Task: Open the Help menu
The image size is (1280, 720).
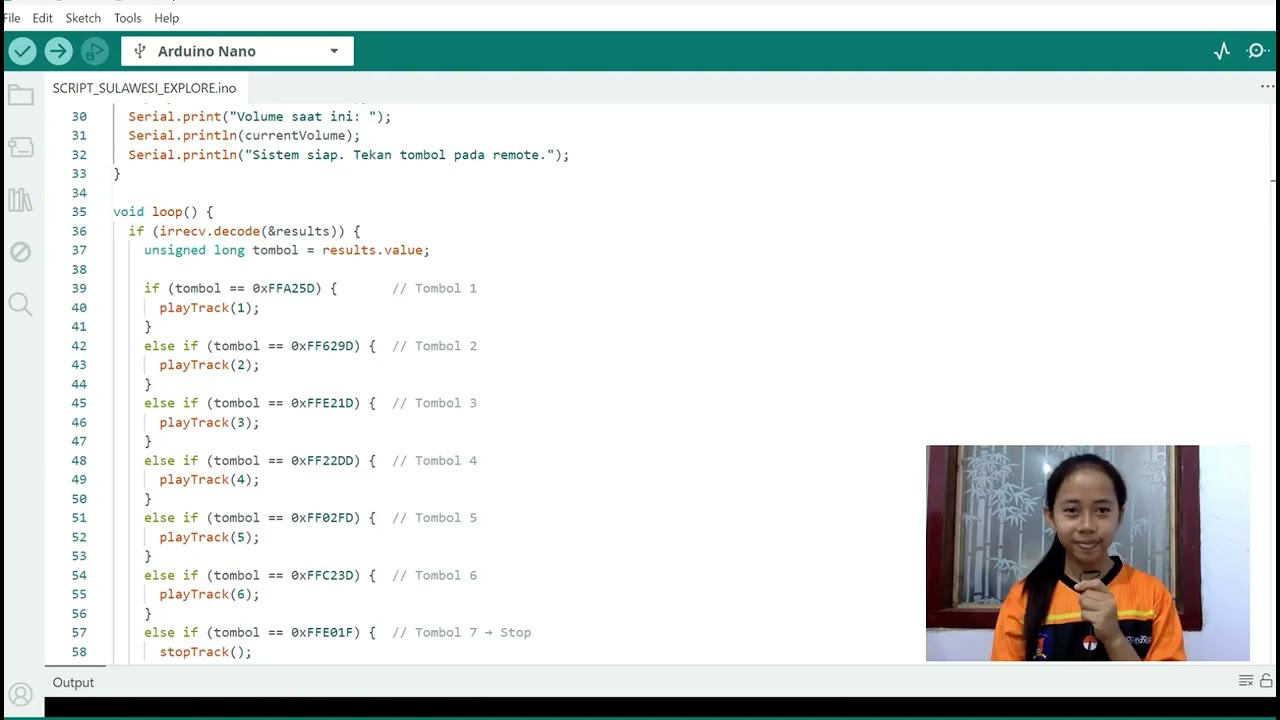Action: 167,18
